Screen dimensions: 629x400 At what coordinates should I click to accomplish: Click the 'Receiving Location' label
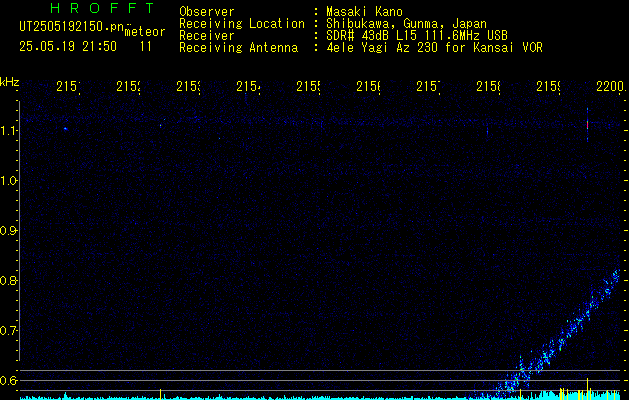242,24
